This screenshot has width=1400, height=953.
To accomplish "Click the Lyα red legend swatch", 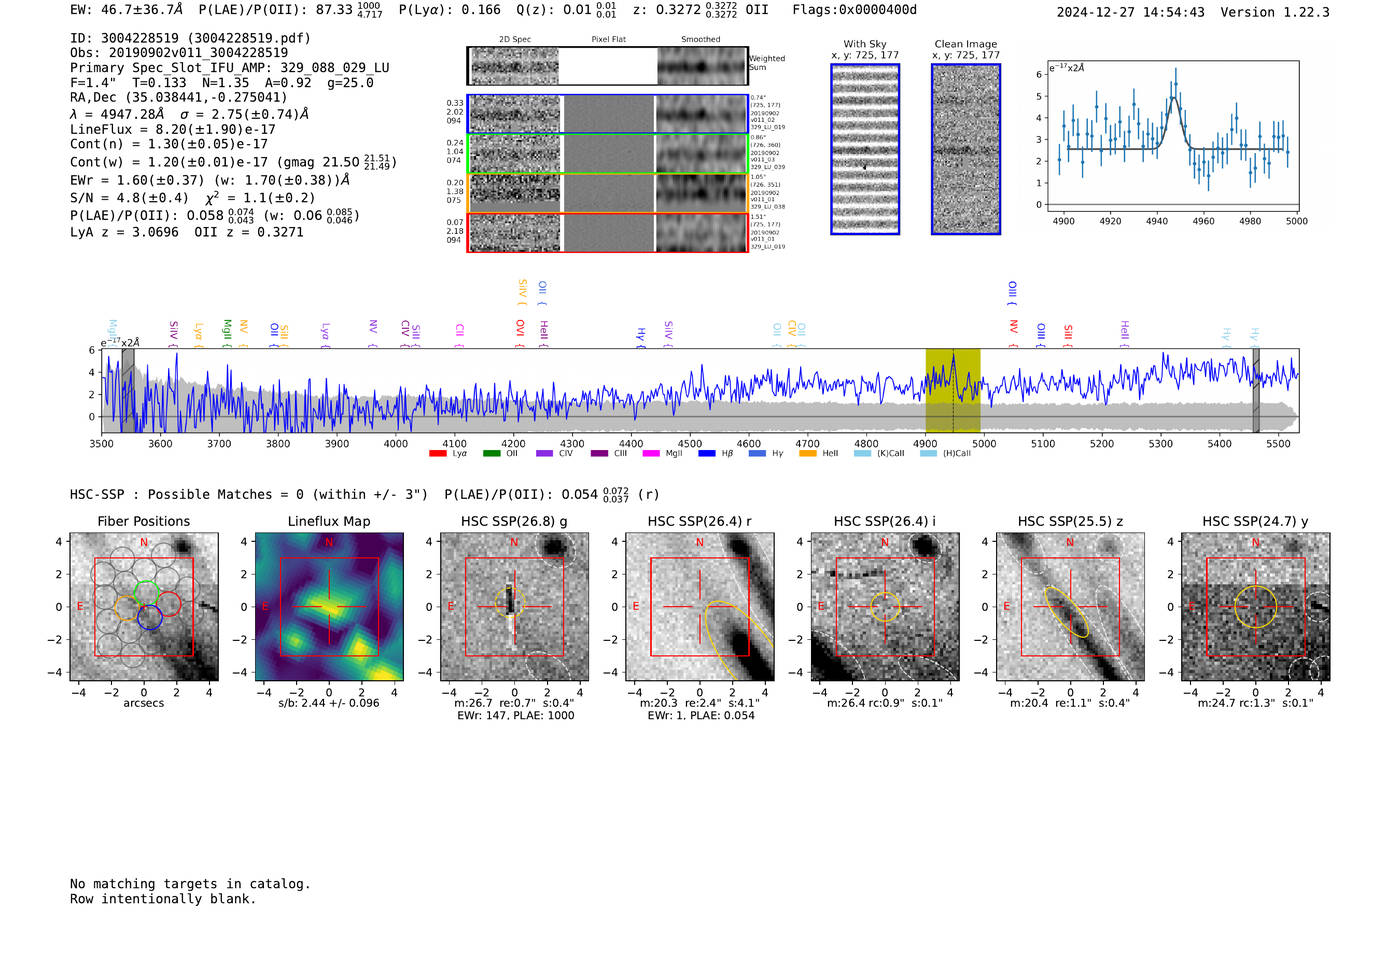I will click(x=437, y=454).
